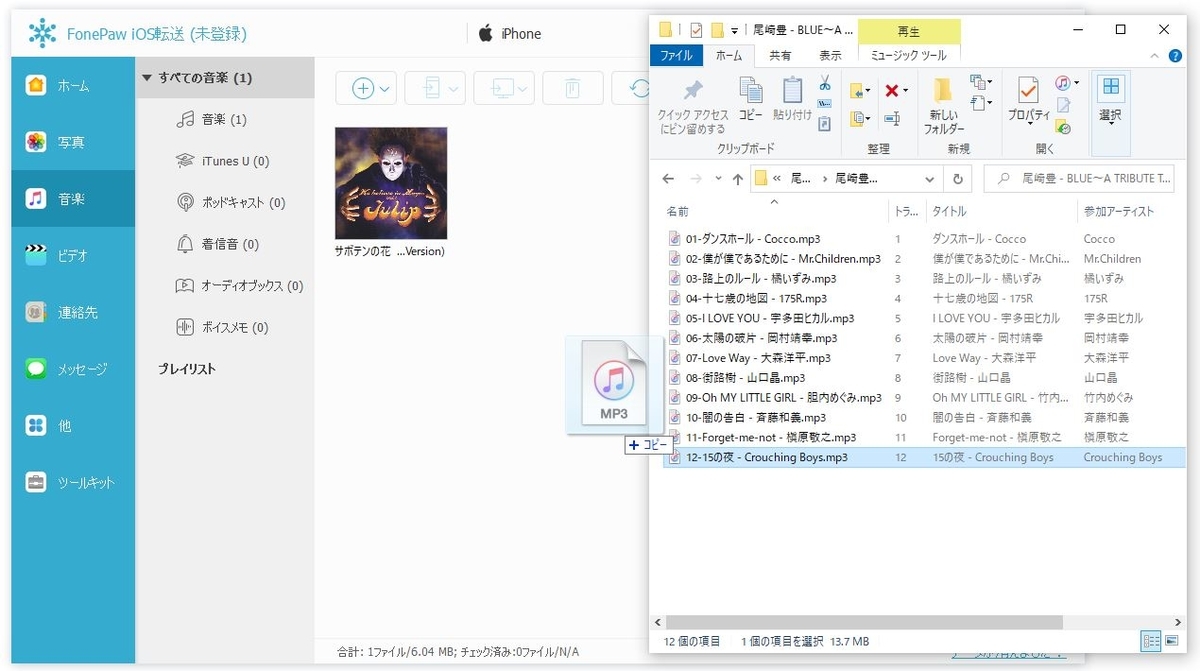Click the copy path icon in ribbon
This screenshot has width=1200, height=671.
825,104
